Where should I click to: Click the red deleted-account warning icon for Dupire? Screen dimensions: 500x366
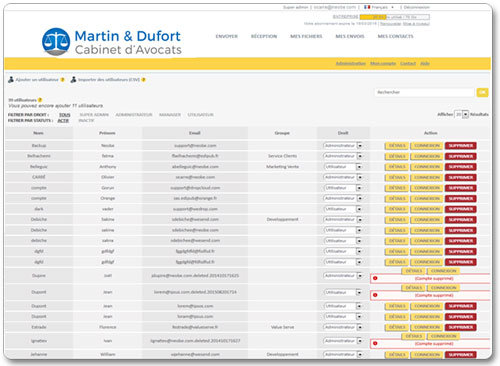point(375,278)
